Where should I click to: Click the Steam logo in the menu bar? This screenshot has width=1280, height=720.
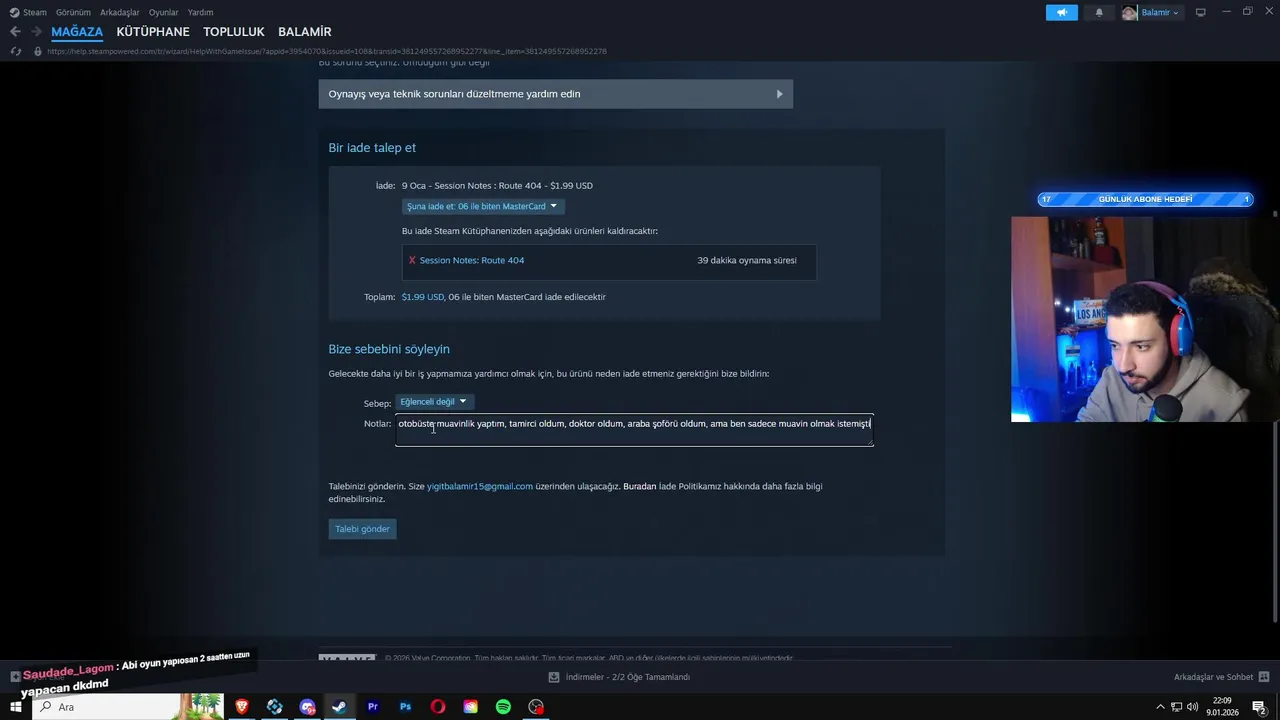click(15, 12)
